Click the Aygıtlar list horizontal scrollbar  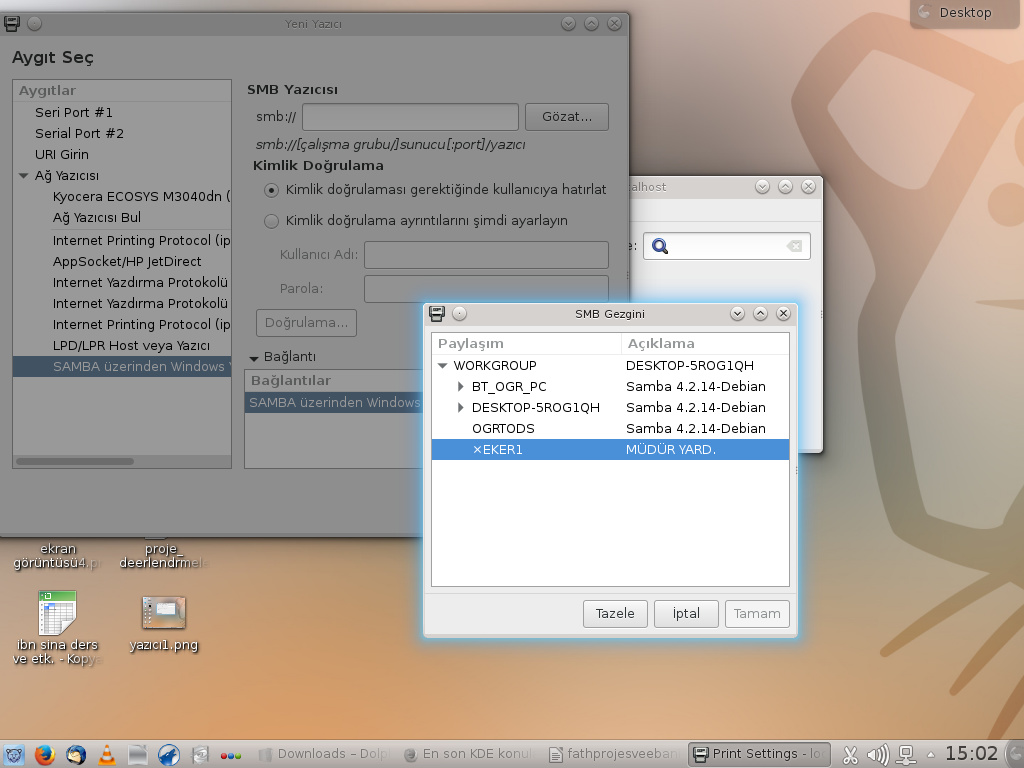coord(75,461)
